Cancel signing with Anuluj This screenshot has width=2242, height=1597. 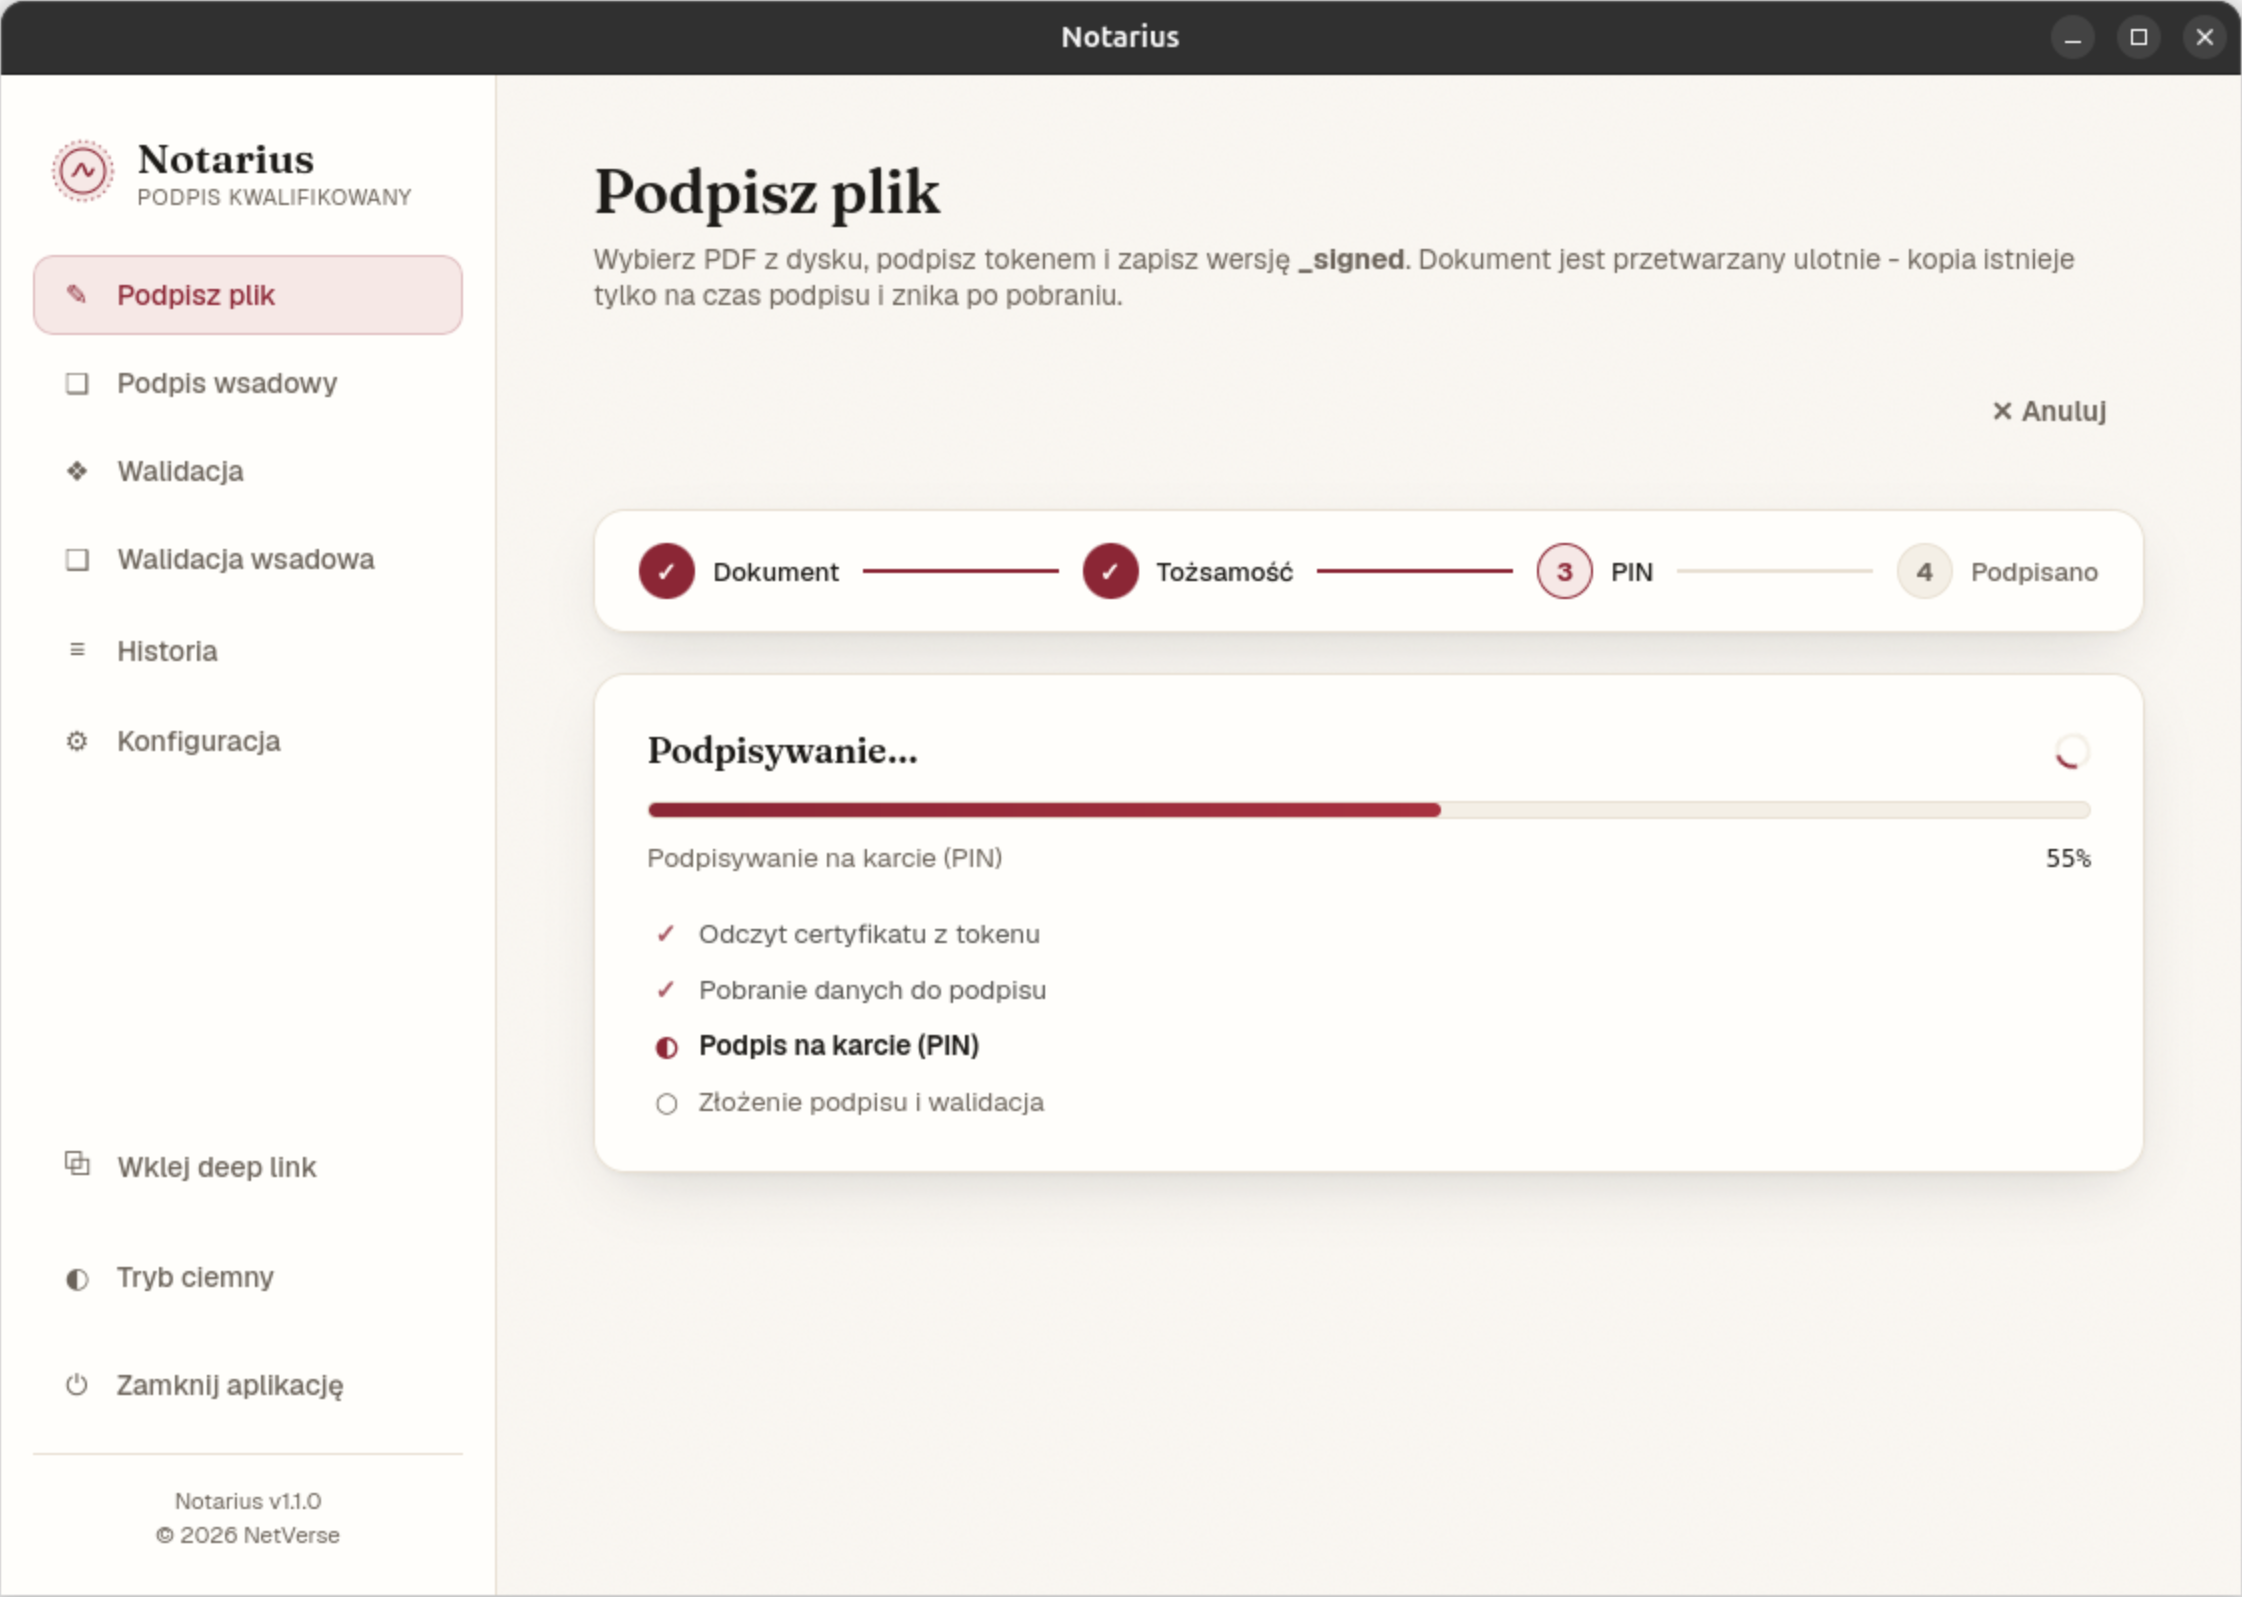pyautogui.click(x=2049, y=411)
